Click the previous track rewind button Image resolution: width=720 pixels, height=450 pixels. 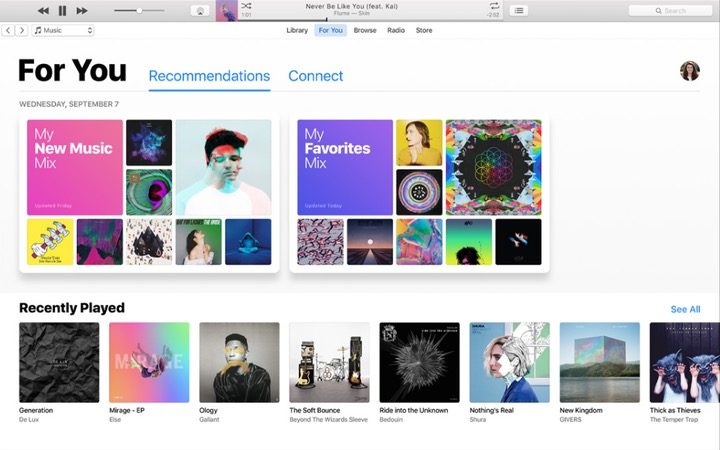pyautogui.click(x=43, y=10)
